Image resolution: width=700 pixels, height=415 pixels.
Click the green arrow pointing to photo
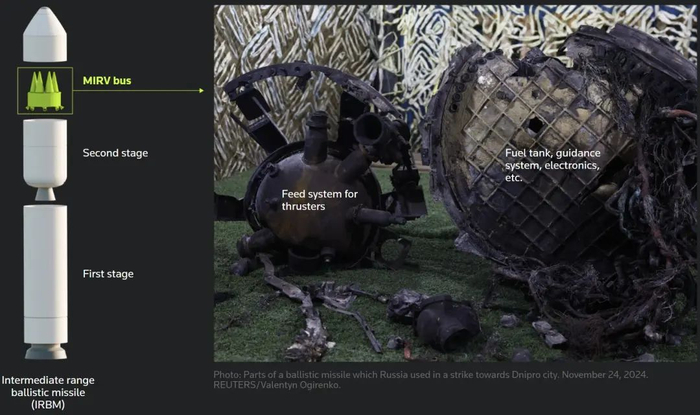[x=138, y=91]
